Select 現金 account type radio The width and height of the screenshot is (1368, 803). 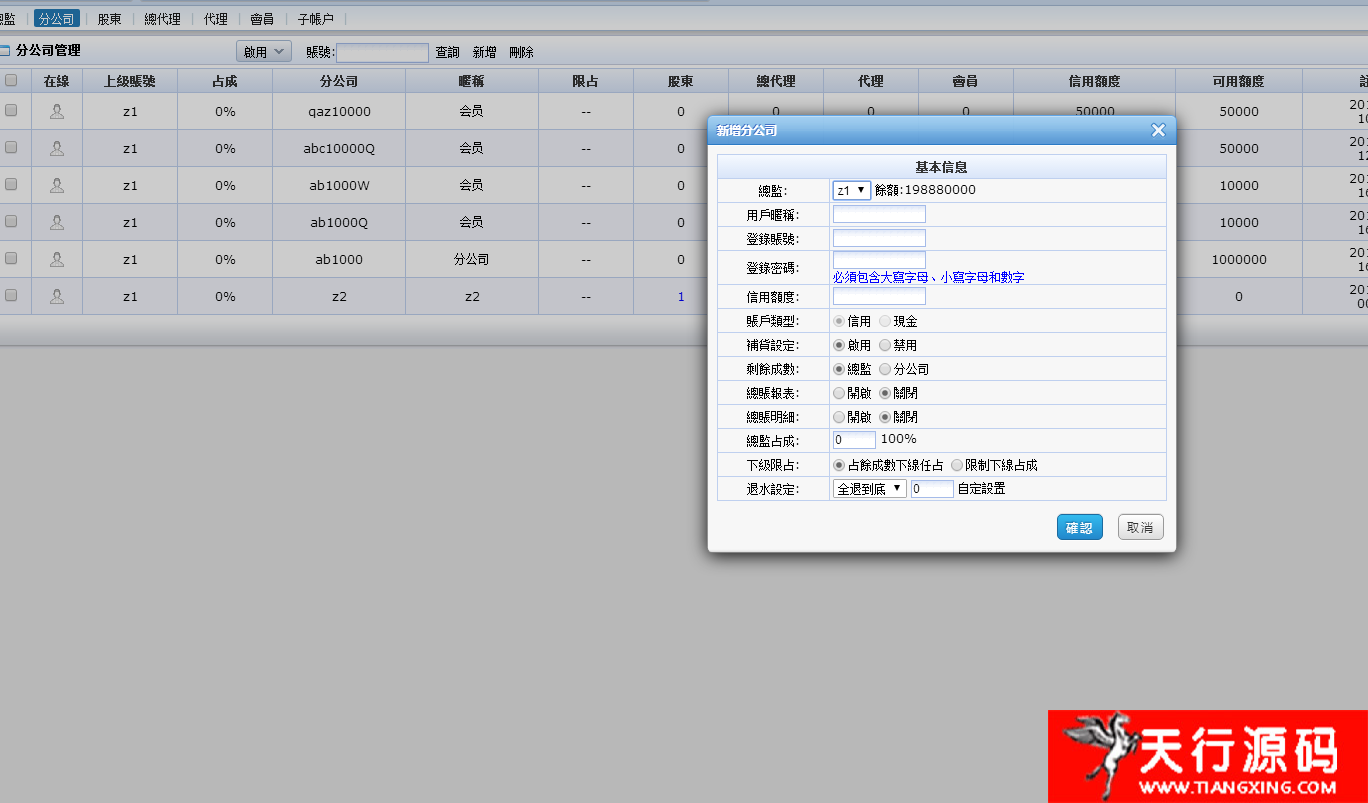(x=885, y=321)
